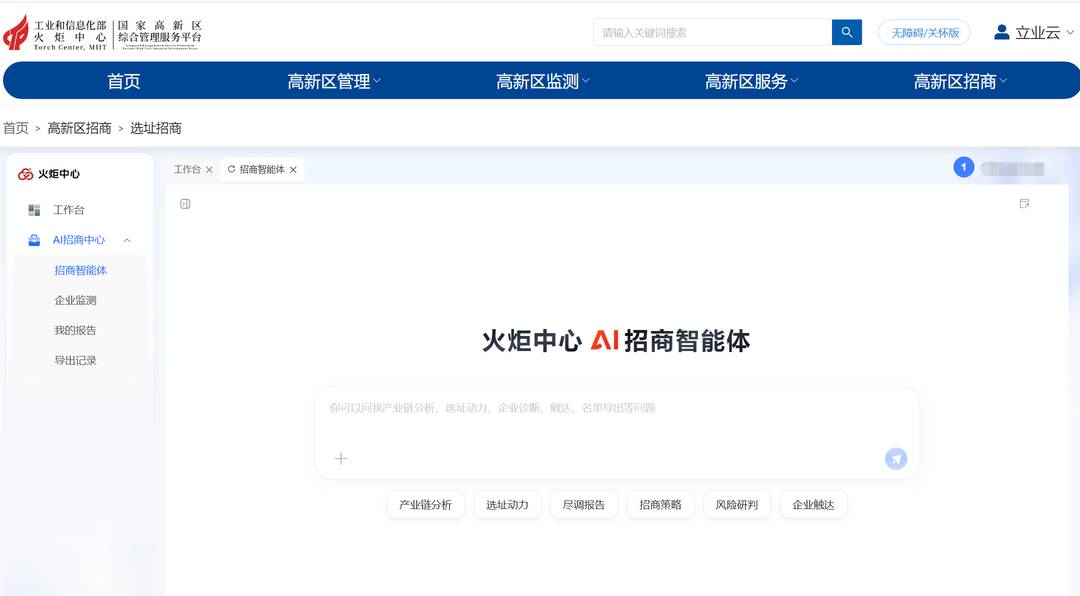The width and height of the screenshot is (1080, 596).
Task: Click the 招商策略 quick prompt button
Action: pyautogui.click(x=661, y=505)
